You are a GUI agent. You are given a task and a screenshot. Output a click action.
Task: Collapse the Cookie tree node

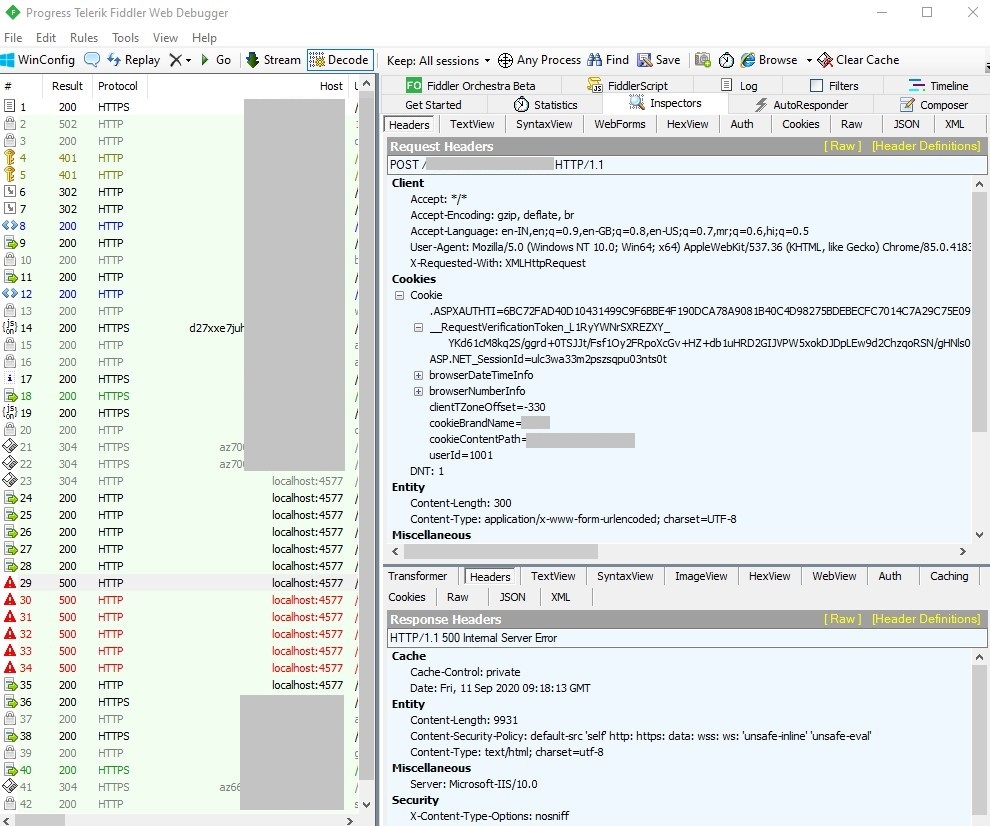pos(399,295)
